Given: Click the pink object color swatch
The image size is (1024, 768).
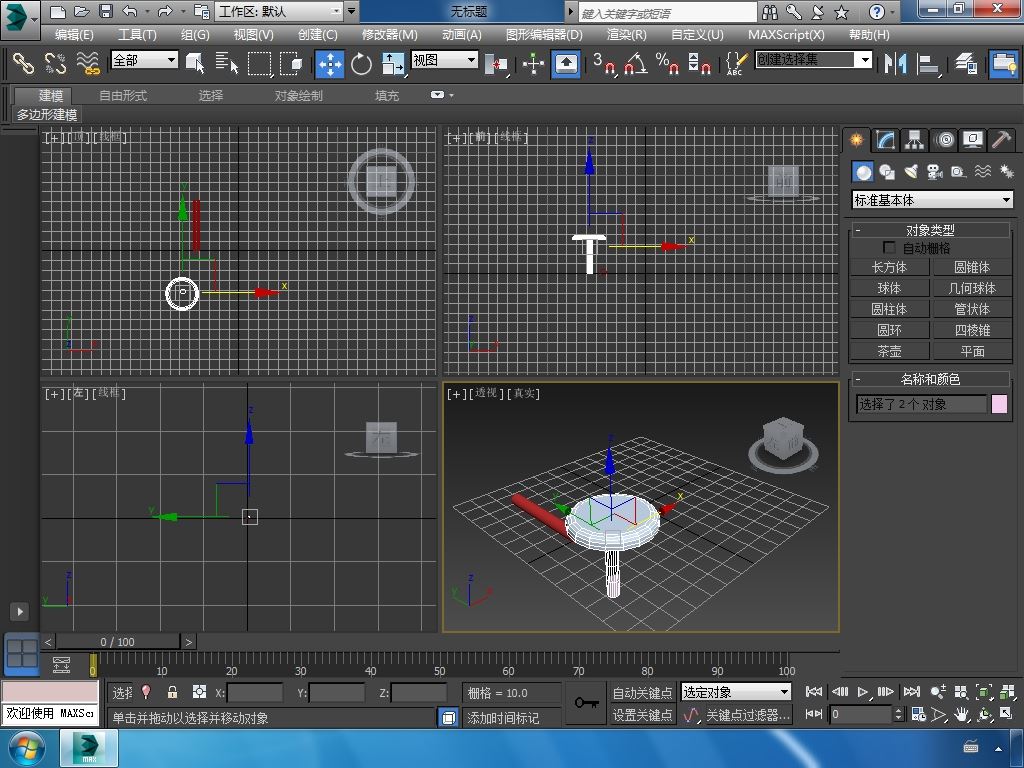Looking at the screenshot, I should (x=1000, y=404).
